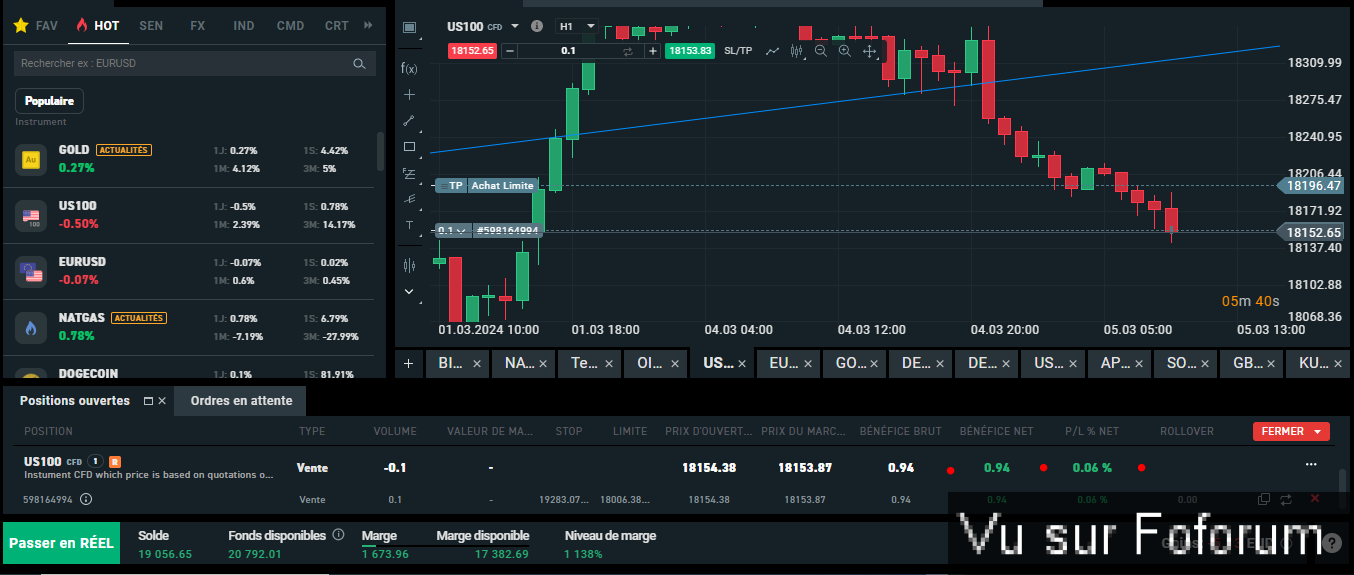The width and height of the screenshot is (1354, 575).
Task: Zoom in the chart
Action: 845,51
